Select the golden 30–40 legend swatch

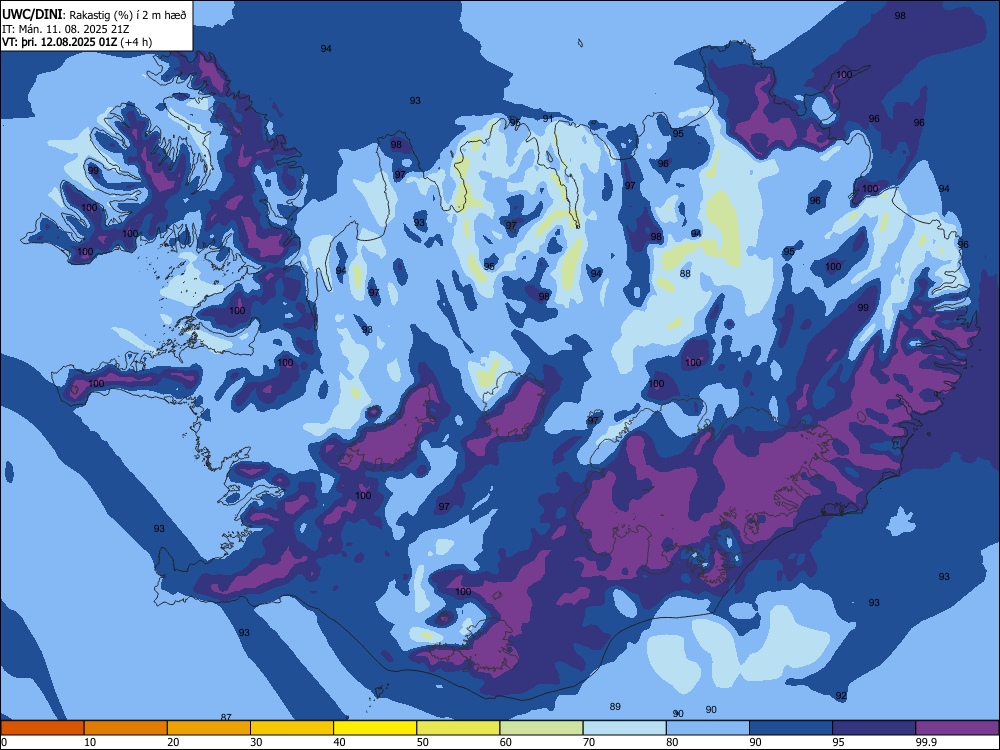point(292,728)
